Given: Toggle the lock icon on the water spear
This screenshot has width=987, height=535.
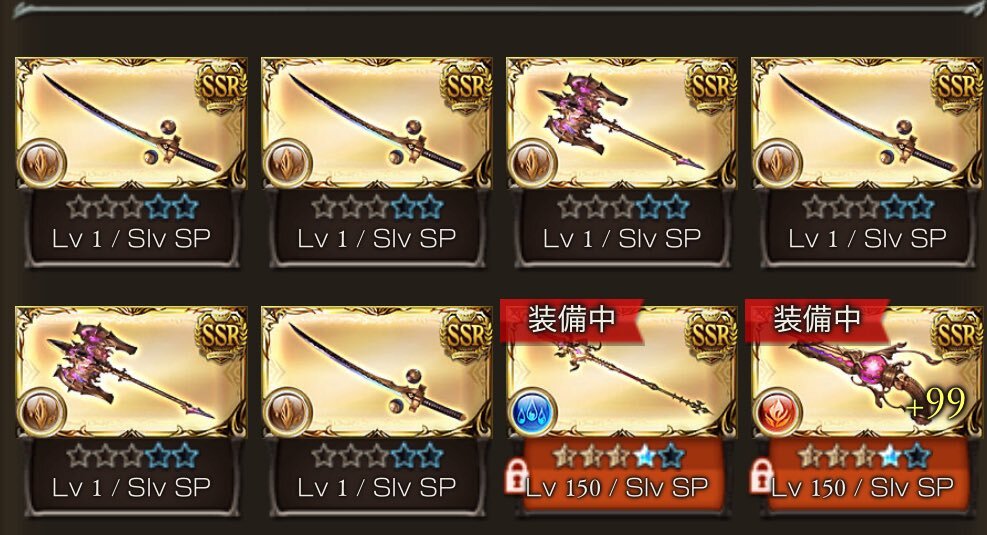Looking at the screenshot, I should (x=516, y=476).
